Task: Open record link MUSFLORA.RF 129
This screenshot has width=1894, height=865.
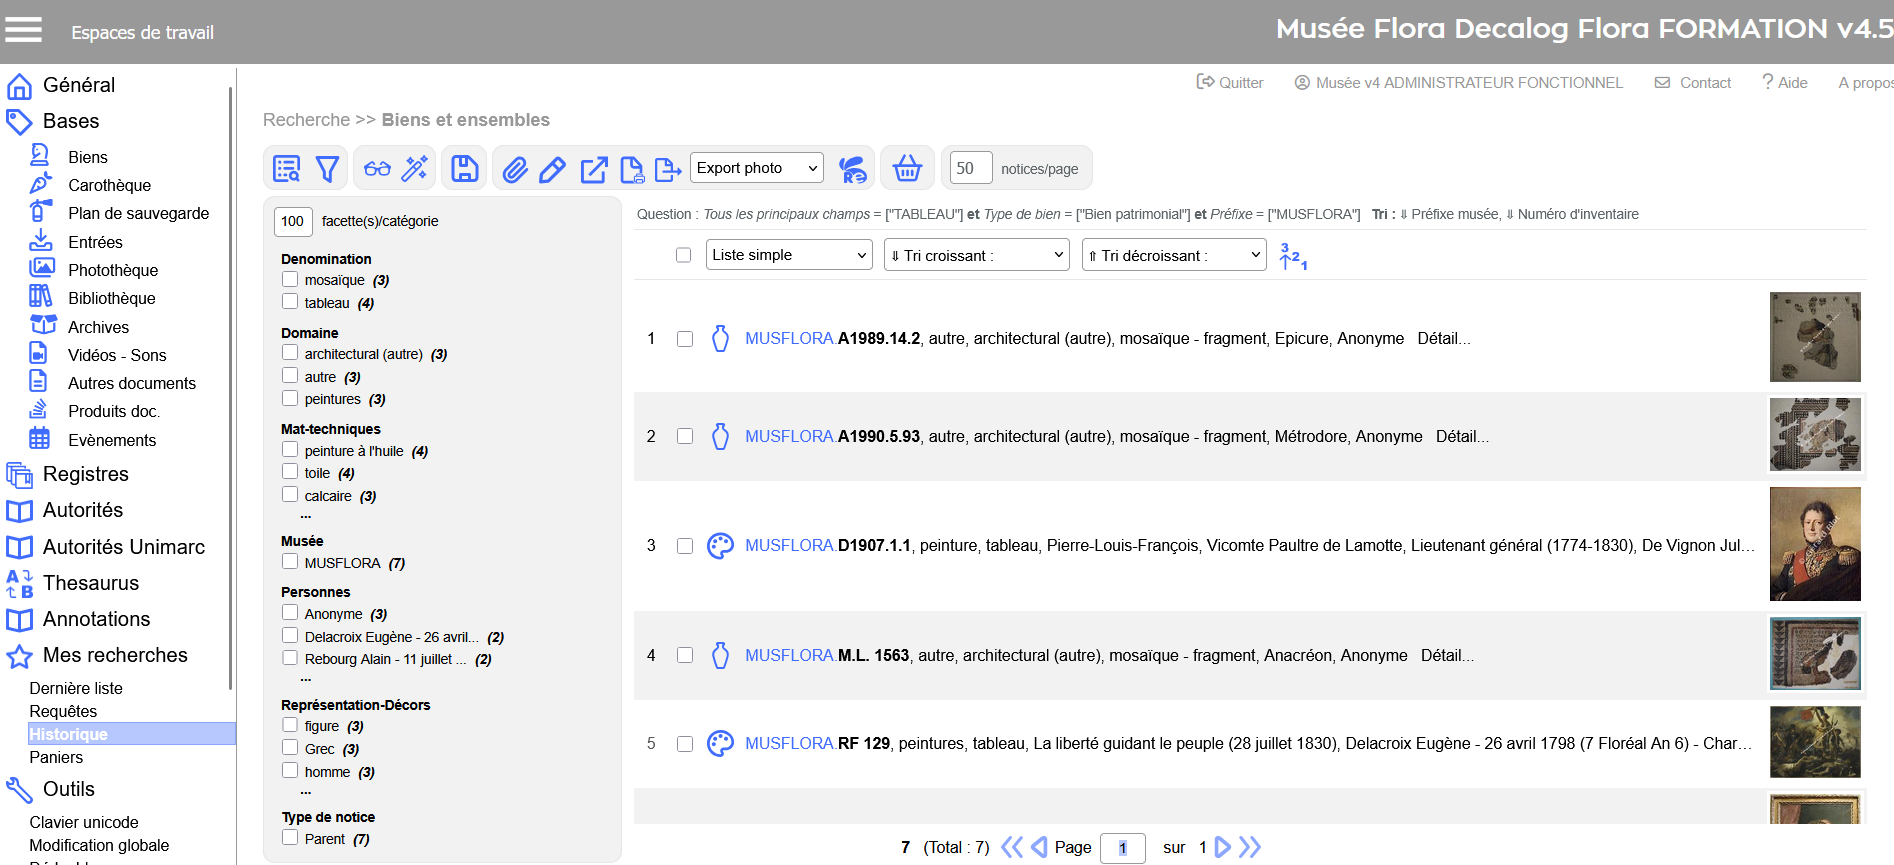Action: click(x=817, y=743)
